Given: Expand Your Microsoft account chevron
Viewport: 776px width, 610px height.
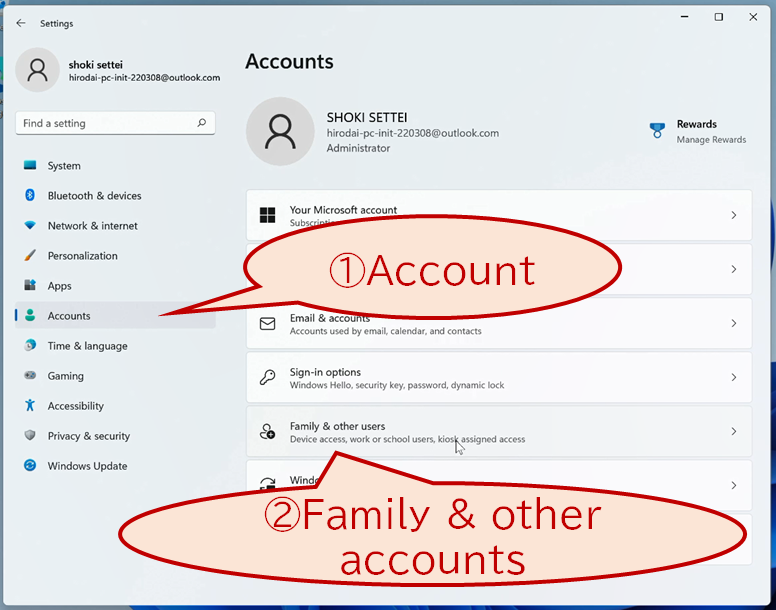Looking at the screenshot, I should [x=734, y=215].
